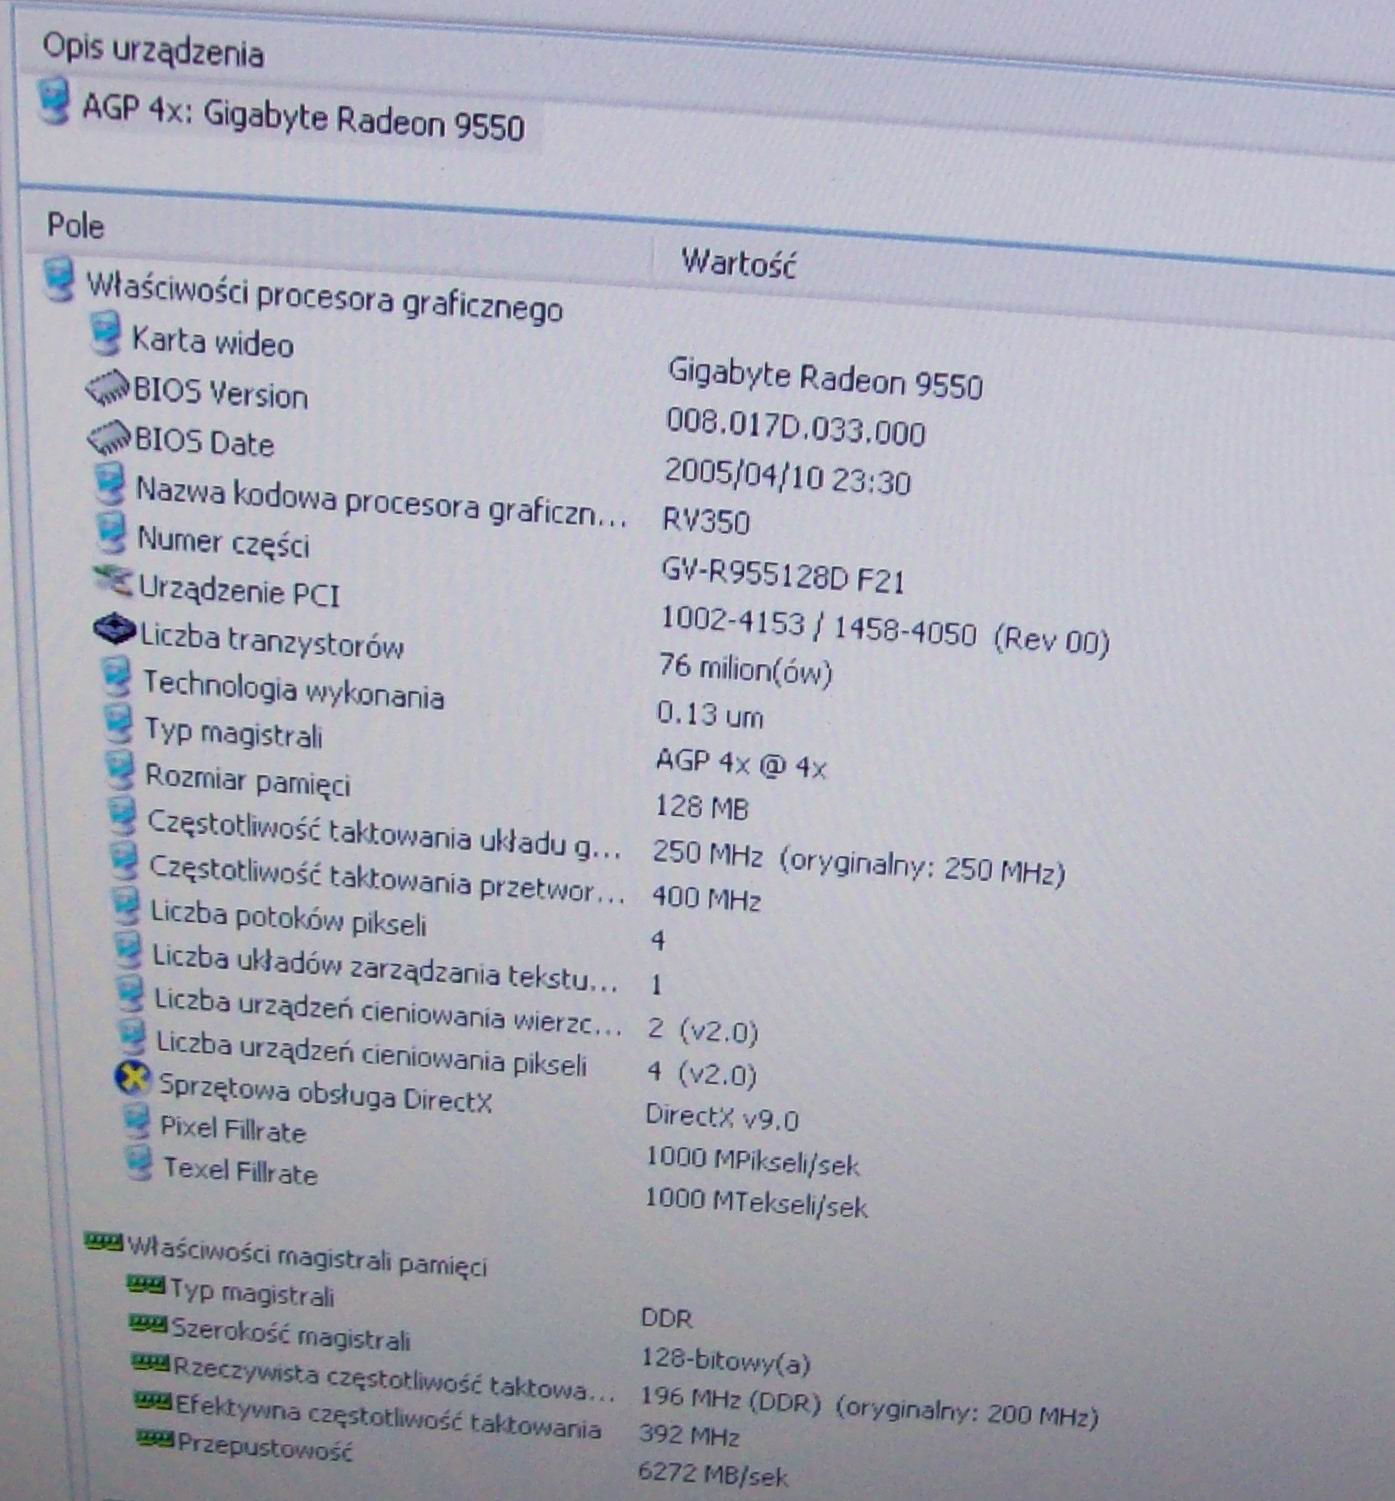
Task: Click the BIOS Version chip icon
Action: coord(107,388)
